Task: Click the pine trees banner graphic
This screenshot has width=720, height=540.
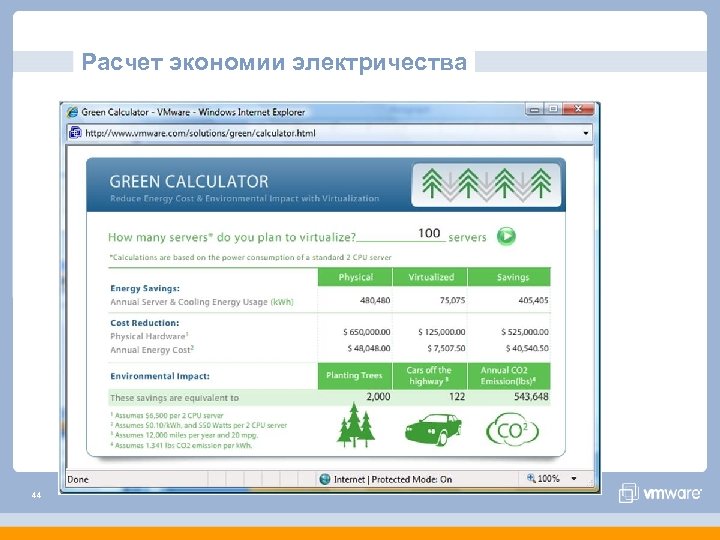Action: point(486,184)
